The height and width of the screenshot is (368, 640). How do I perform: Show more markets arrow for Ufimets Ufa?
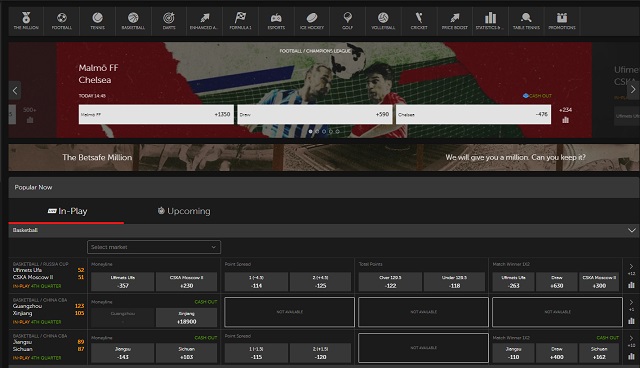click(x=631, y=266)
